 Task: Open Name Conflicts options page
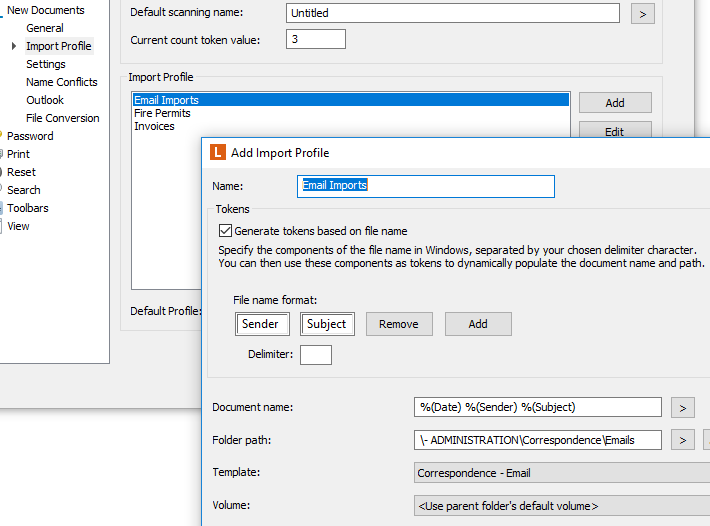point(62,82)
